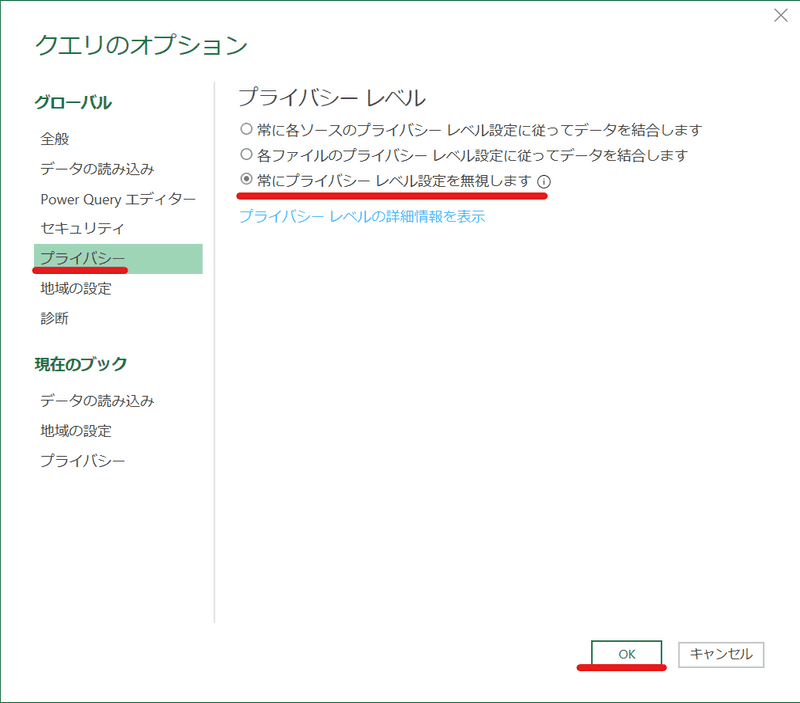Open プライバシー under 現在のブック
Viewport: 800px width, 703px height.
point(82,460)
